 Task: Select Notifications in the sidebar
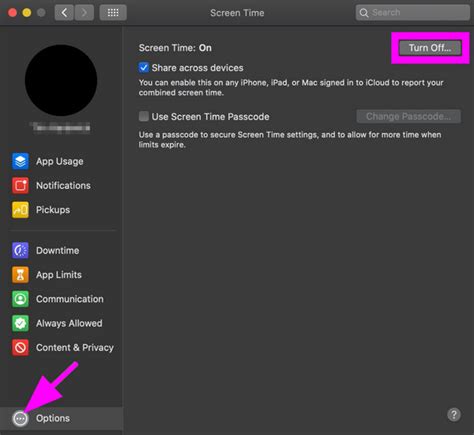(63, 186)
